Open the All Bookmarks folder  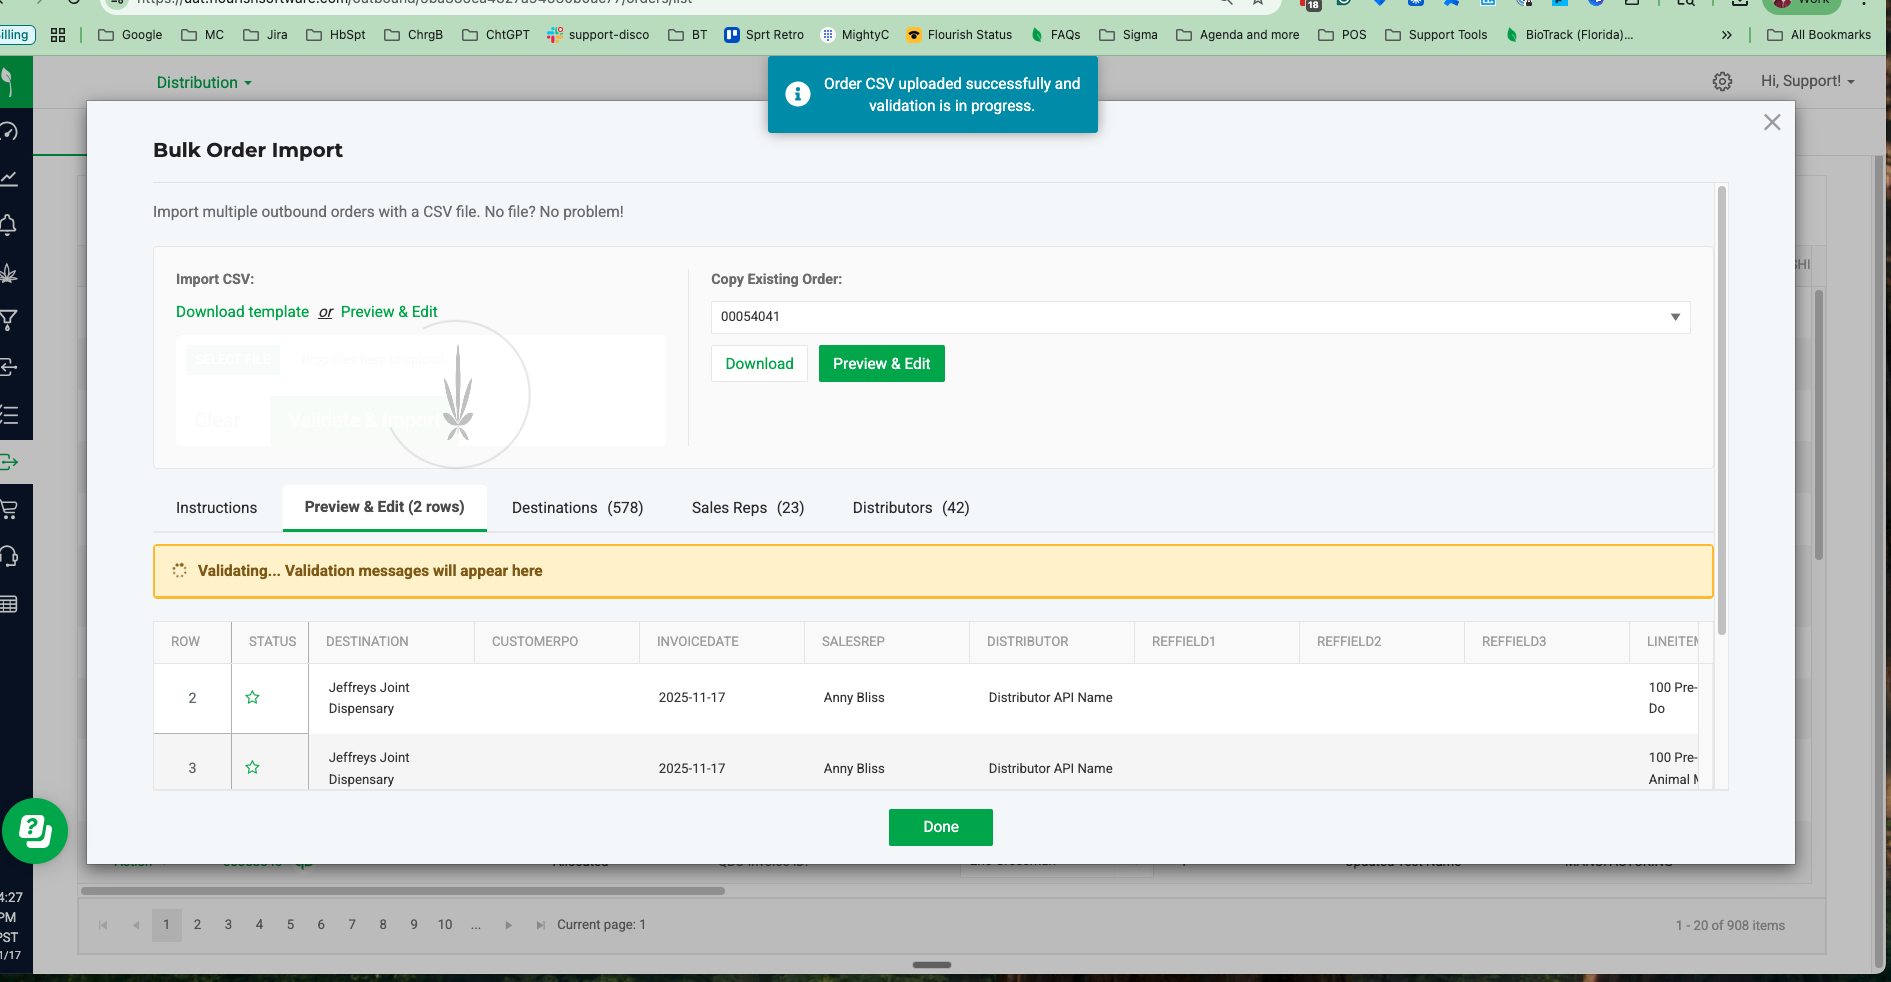point(1819,35)
